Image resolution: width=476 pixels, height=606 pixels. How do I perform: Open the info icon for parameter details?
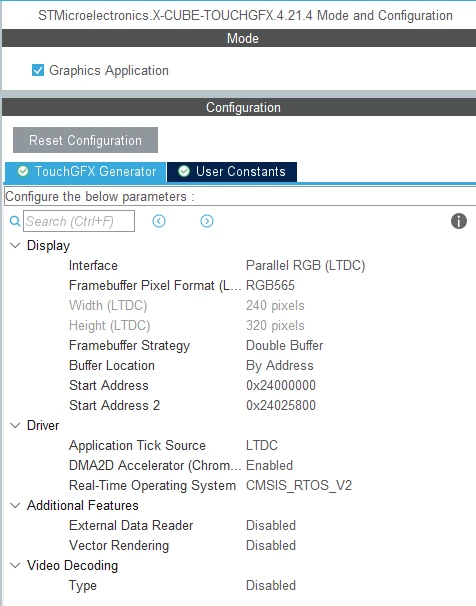459,221
